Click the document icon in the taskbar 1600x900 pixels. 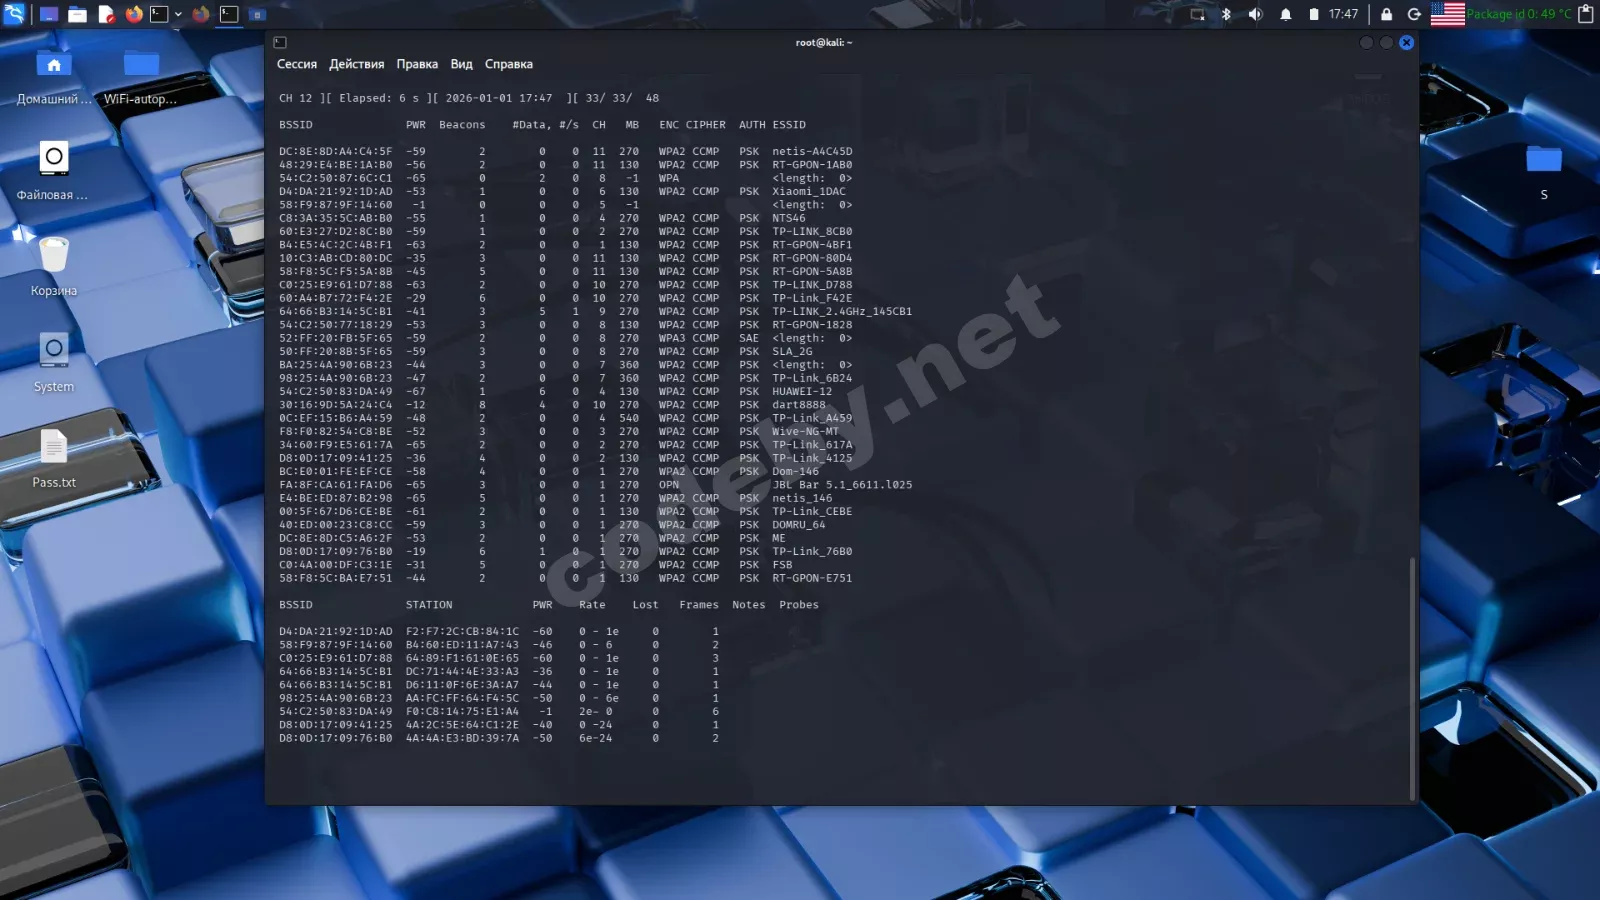coord(107,15)
